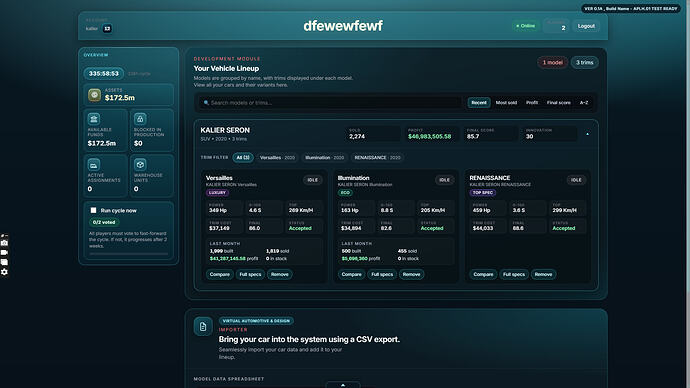The width and height of the screenshot is (690, 388).
Task: Click the IDLE badge on Versailles card
Action: [x=312, y=179]
